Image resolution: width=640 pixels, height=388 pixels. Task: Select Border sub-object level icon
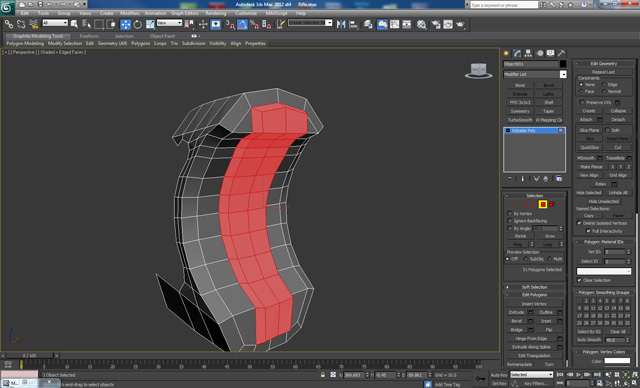coord(534,204)
